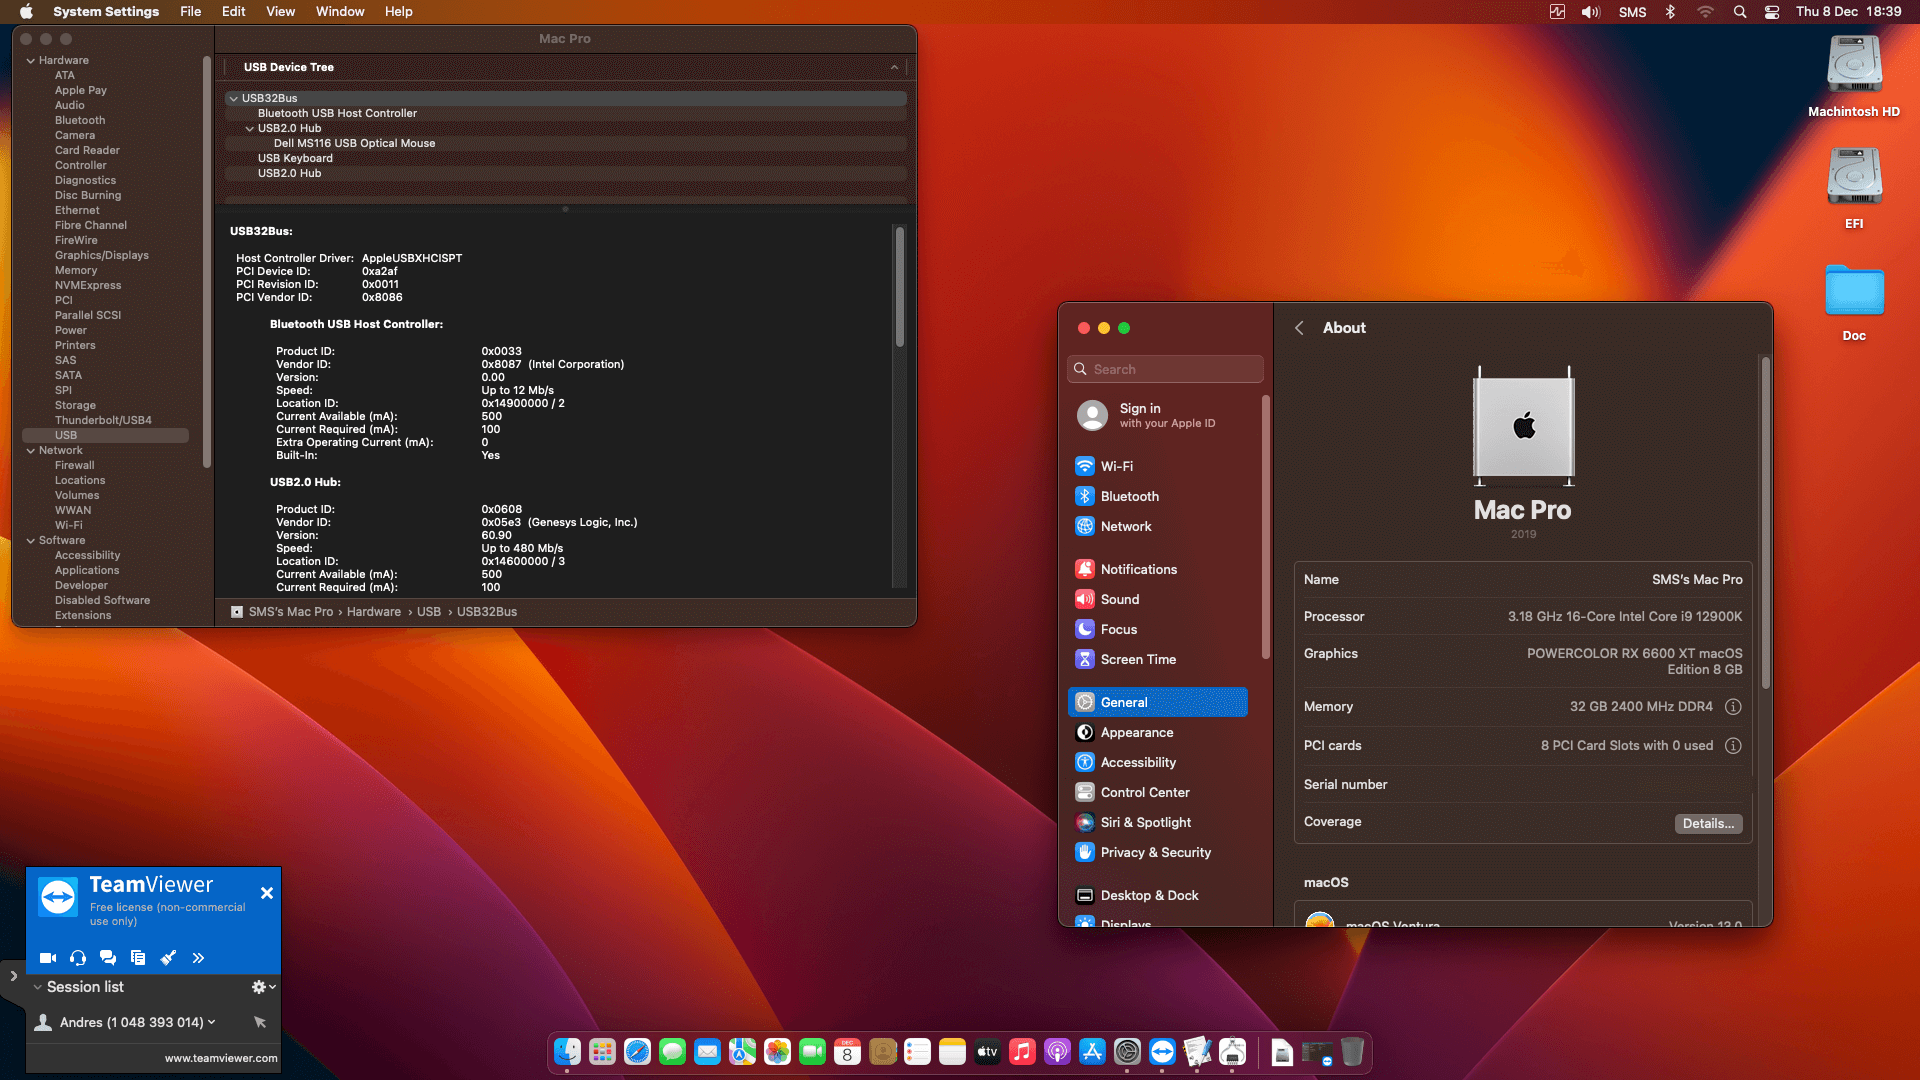Open the Doc folder on desktop
The image size is (1920, 1080).
coord(1854,301)
